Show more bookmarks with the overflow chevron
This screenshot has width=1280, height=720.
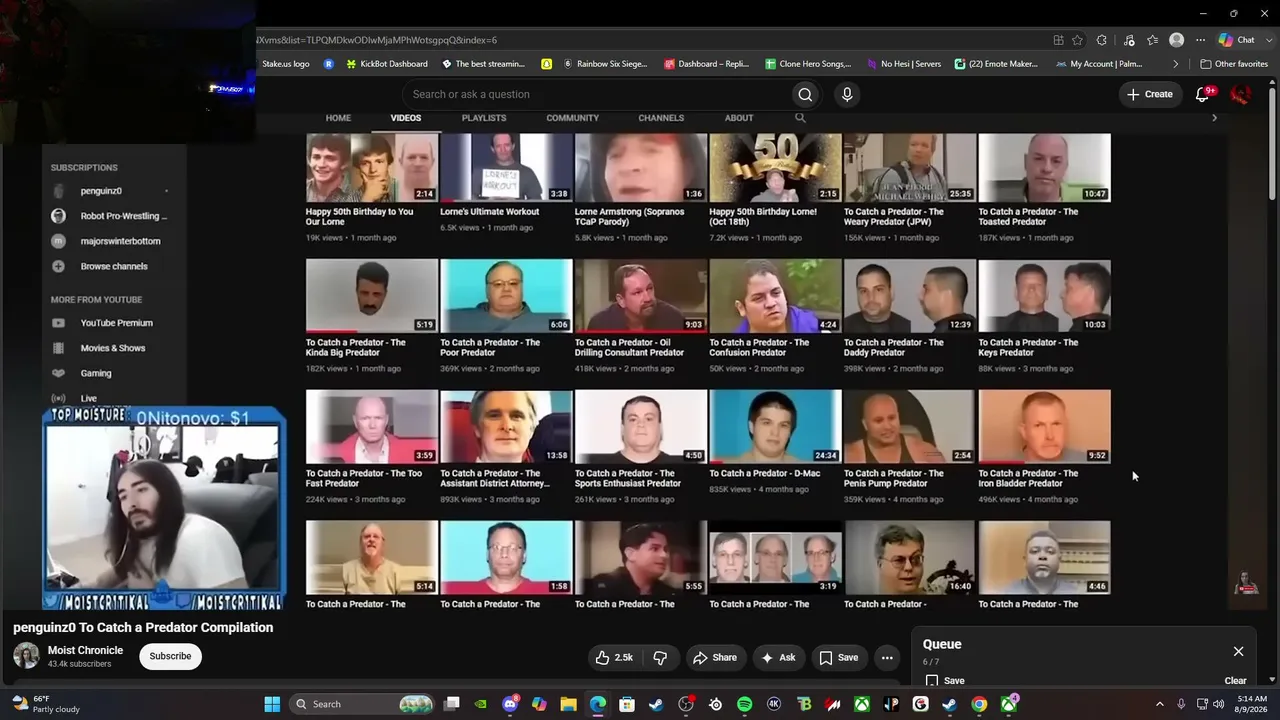tap(1176, 64)
